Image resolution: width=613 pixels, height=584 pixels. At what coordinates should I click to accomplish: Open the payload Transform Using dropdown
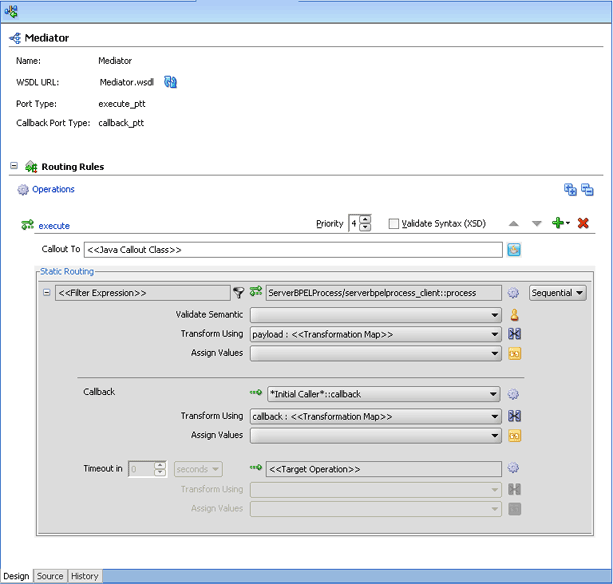pyautogui.click(x=376, y=334)
